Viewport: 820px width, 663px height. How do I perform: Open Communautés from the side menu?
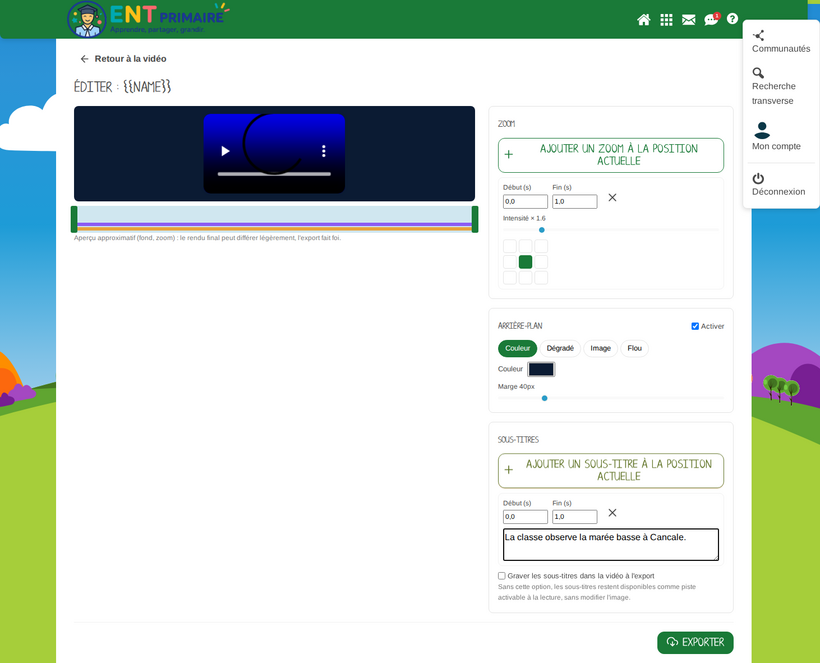pyautogui.click(x=781, y=42)
